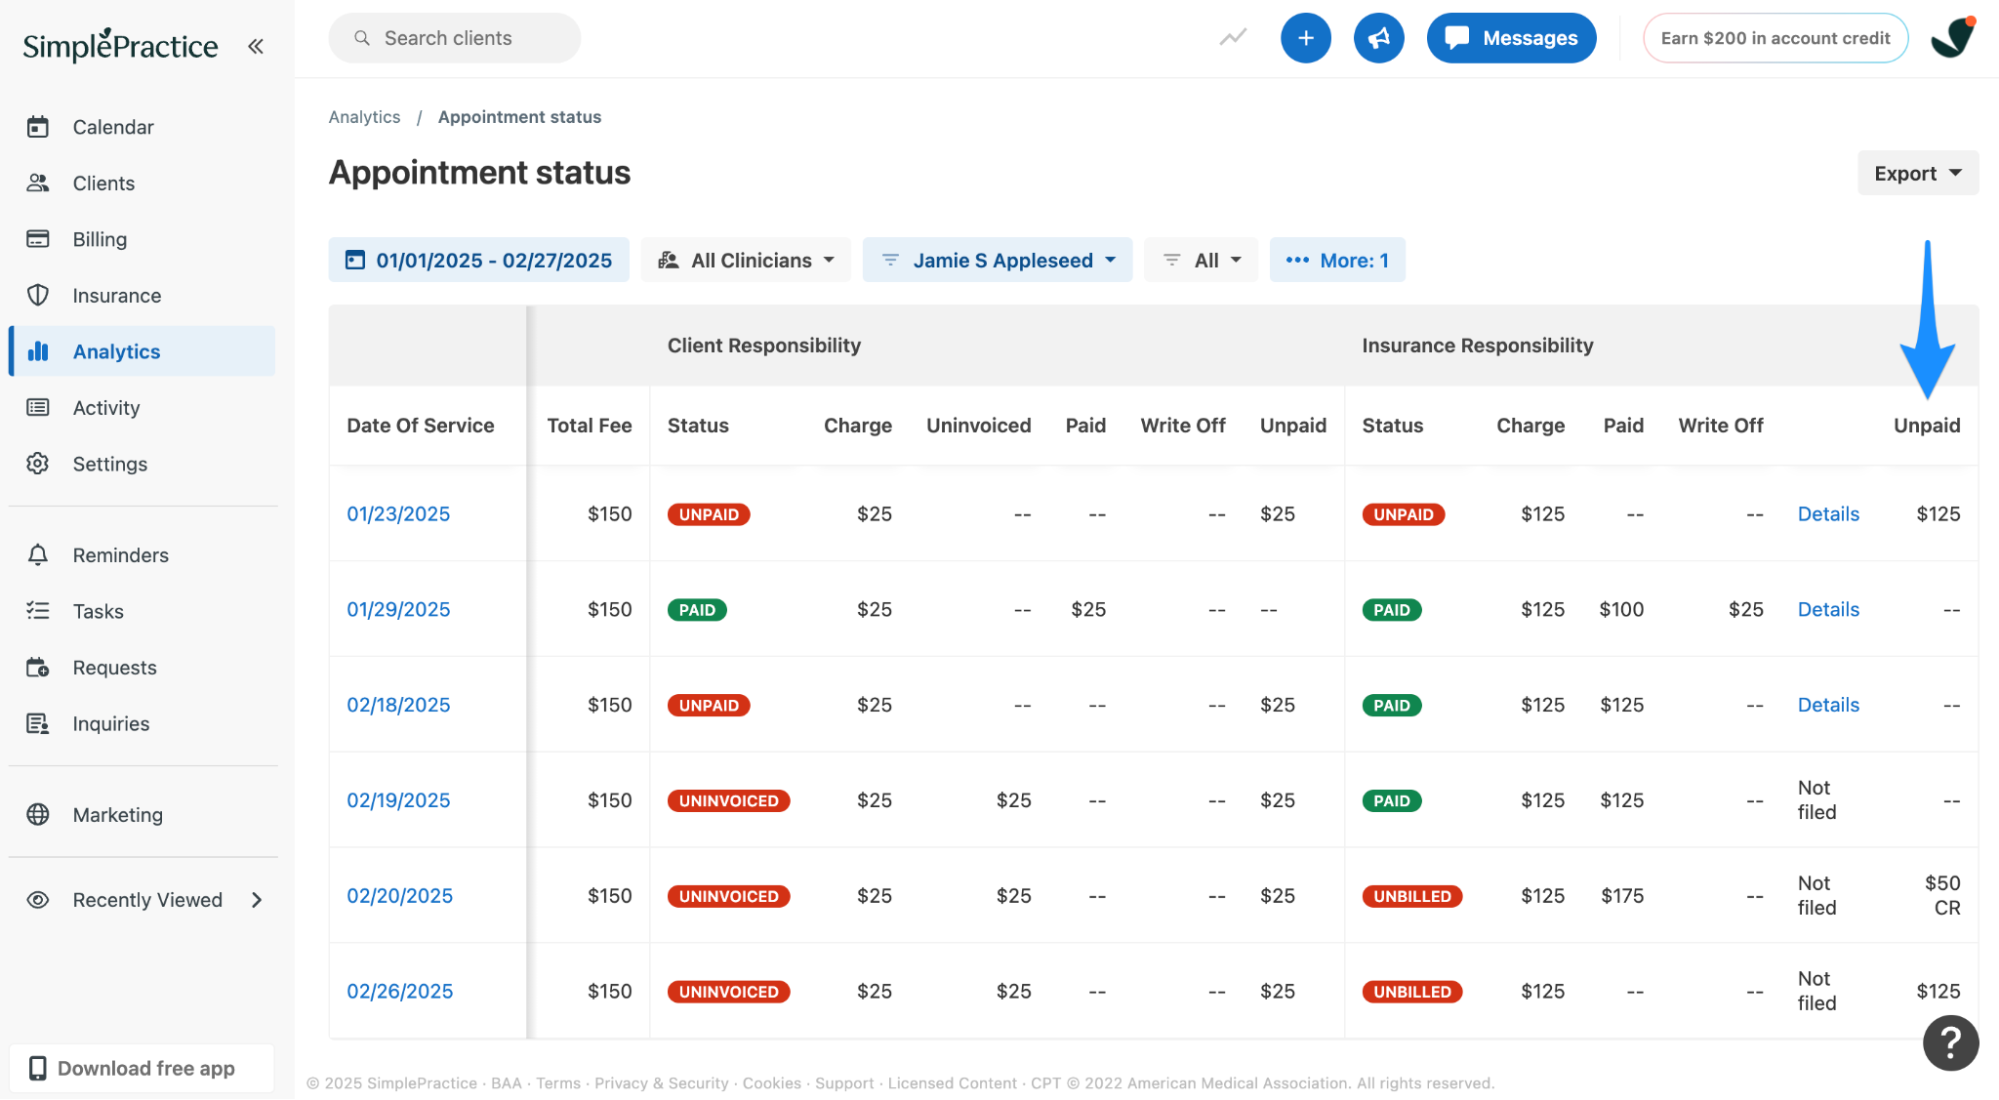Go to Calendar in the sidebar
The width and height of the screenshot is (1999, 1100).
click(x=142, y=127)
